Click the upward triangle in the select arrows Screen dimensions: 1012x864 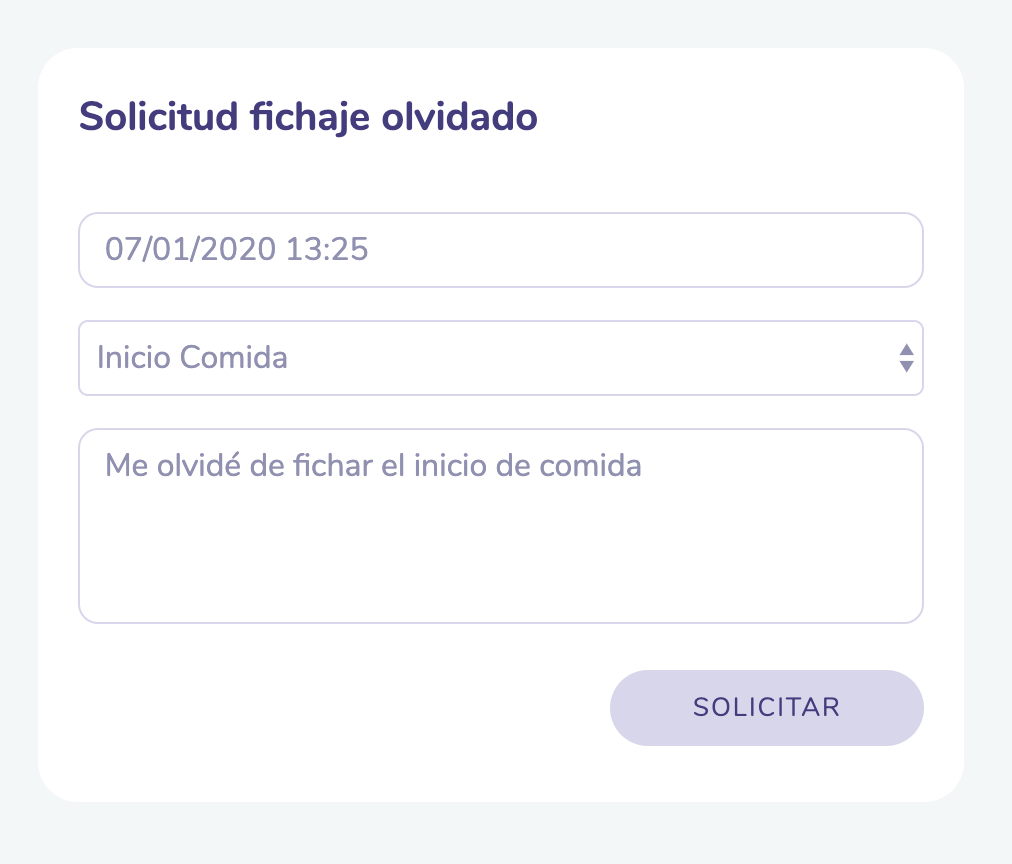pyautogui.click(x=906, y=350)
